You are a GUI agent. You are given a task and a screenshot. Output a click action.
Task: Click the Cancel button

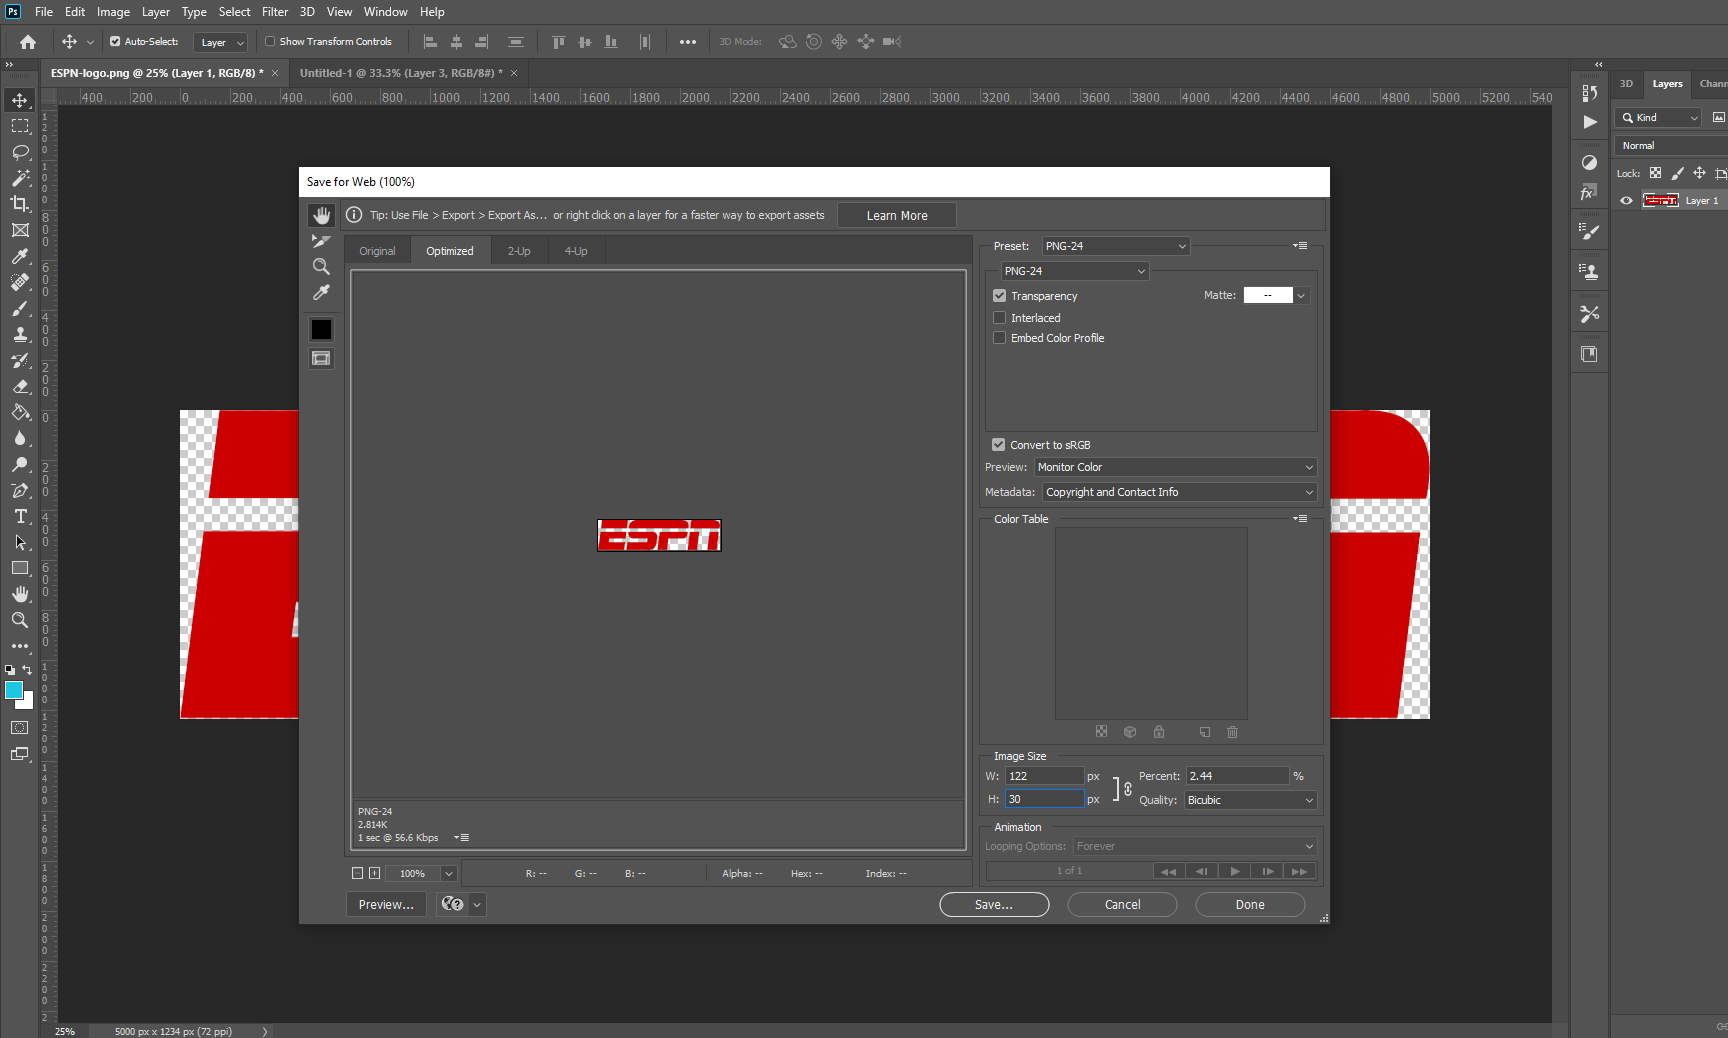(x=1122, y=905)
